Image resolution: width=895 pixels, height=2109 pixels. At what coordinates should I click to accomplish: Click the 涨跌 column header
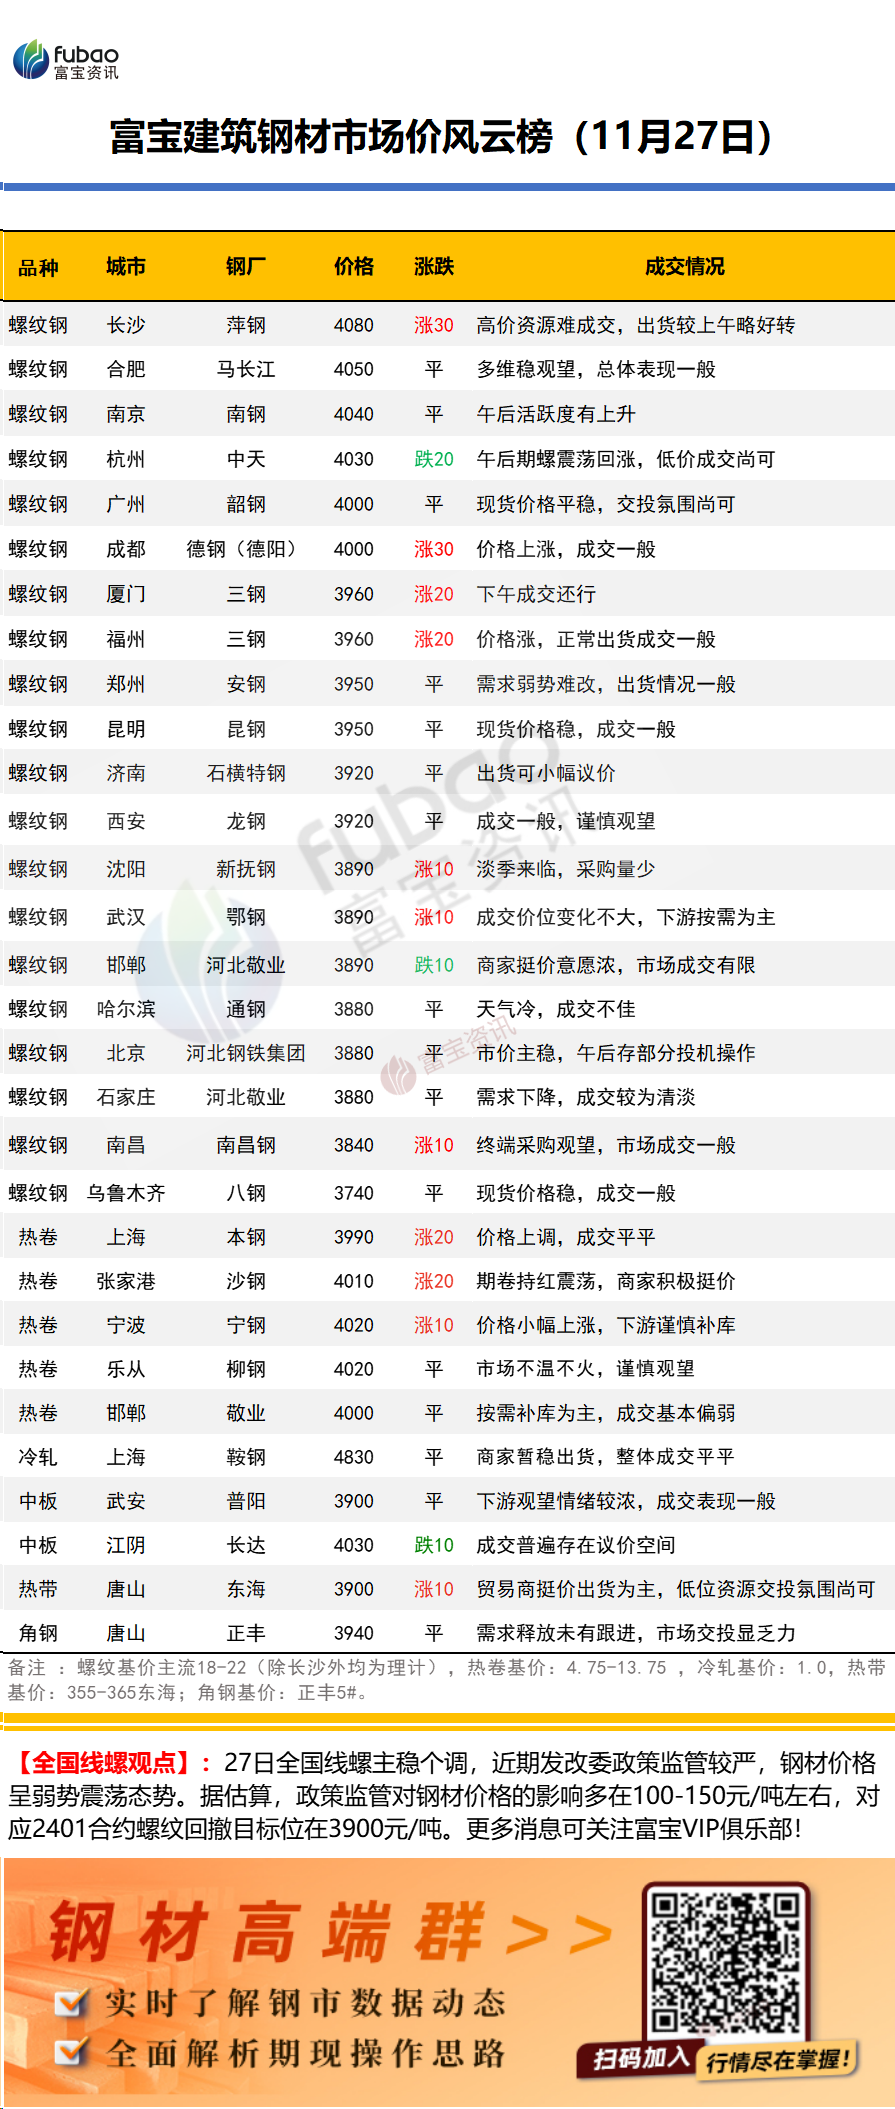point(434,266)
